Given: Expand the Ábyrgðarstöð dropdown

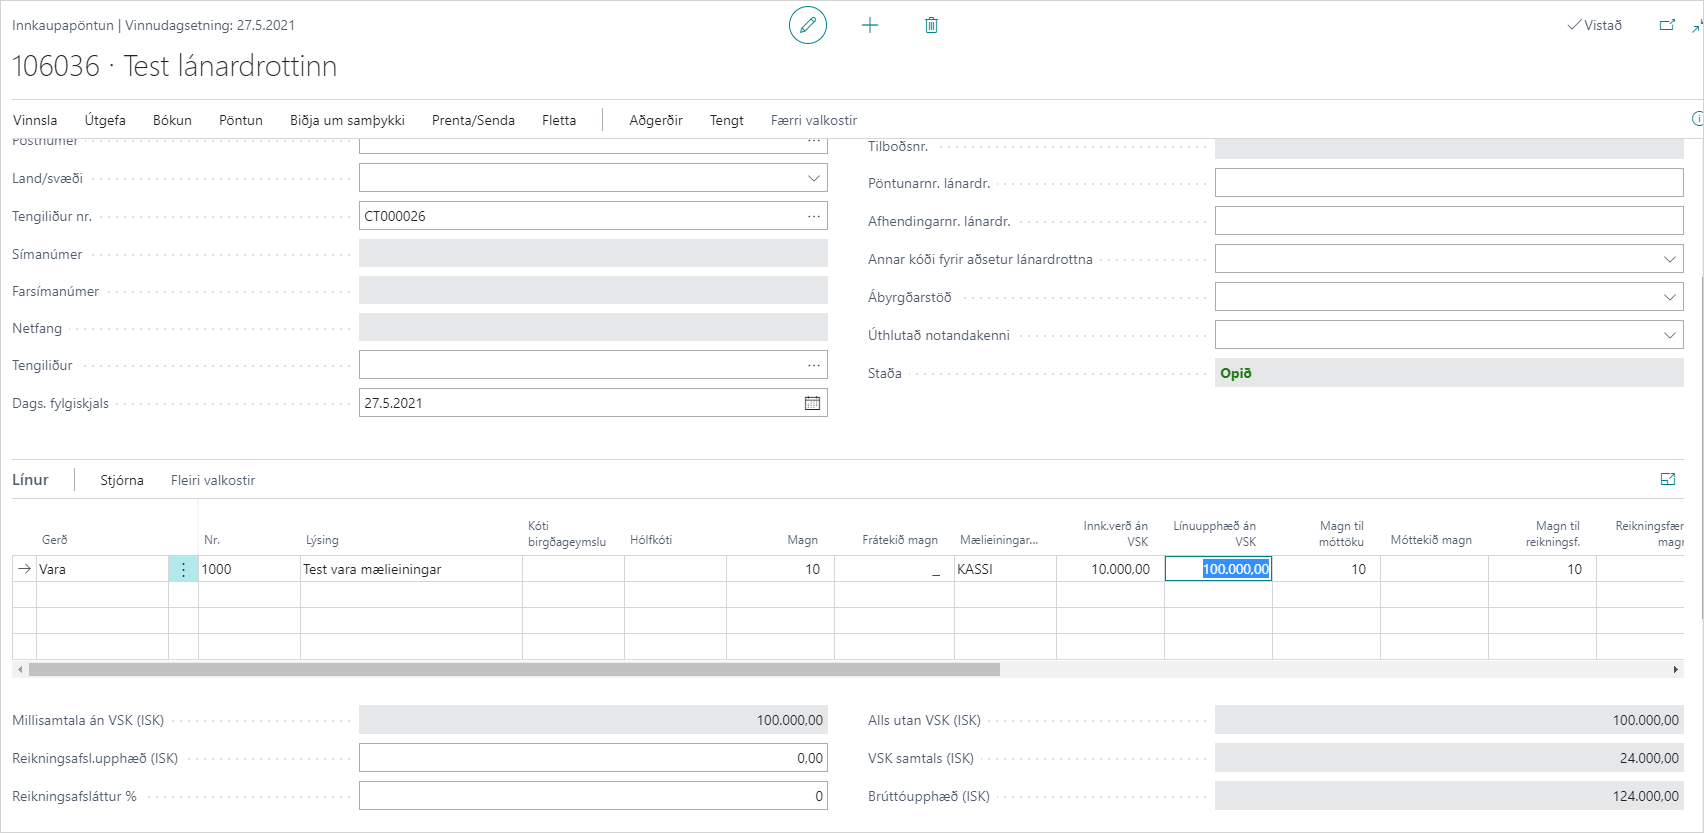Looking at the screenshot, I should (1669, 297).
